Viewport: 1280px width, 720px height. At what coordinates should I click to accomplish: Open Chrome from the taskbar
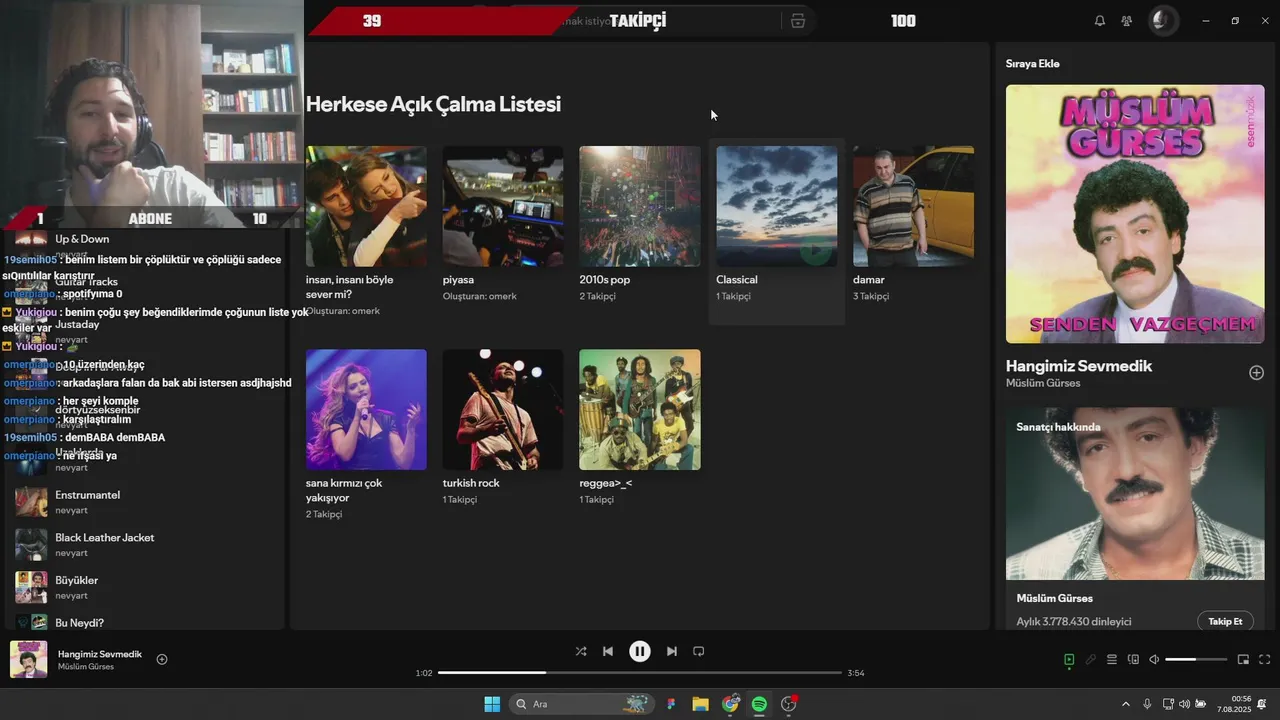click(x=730, y=704)
